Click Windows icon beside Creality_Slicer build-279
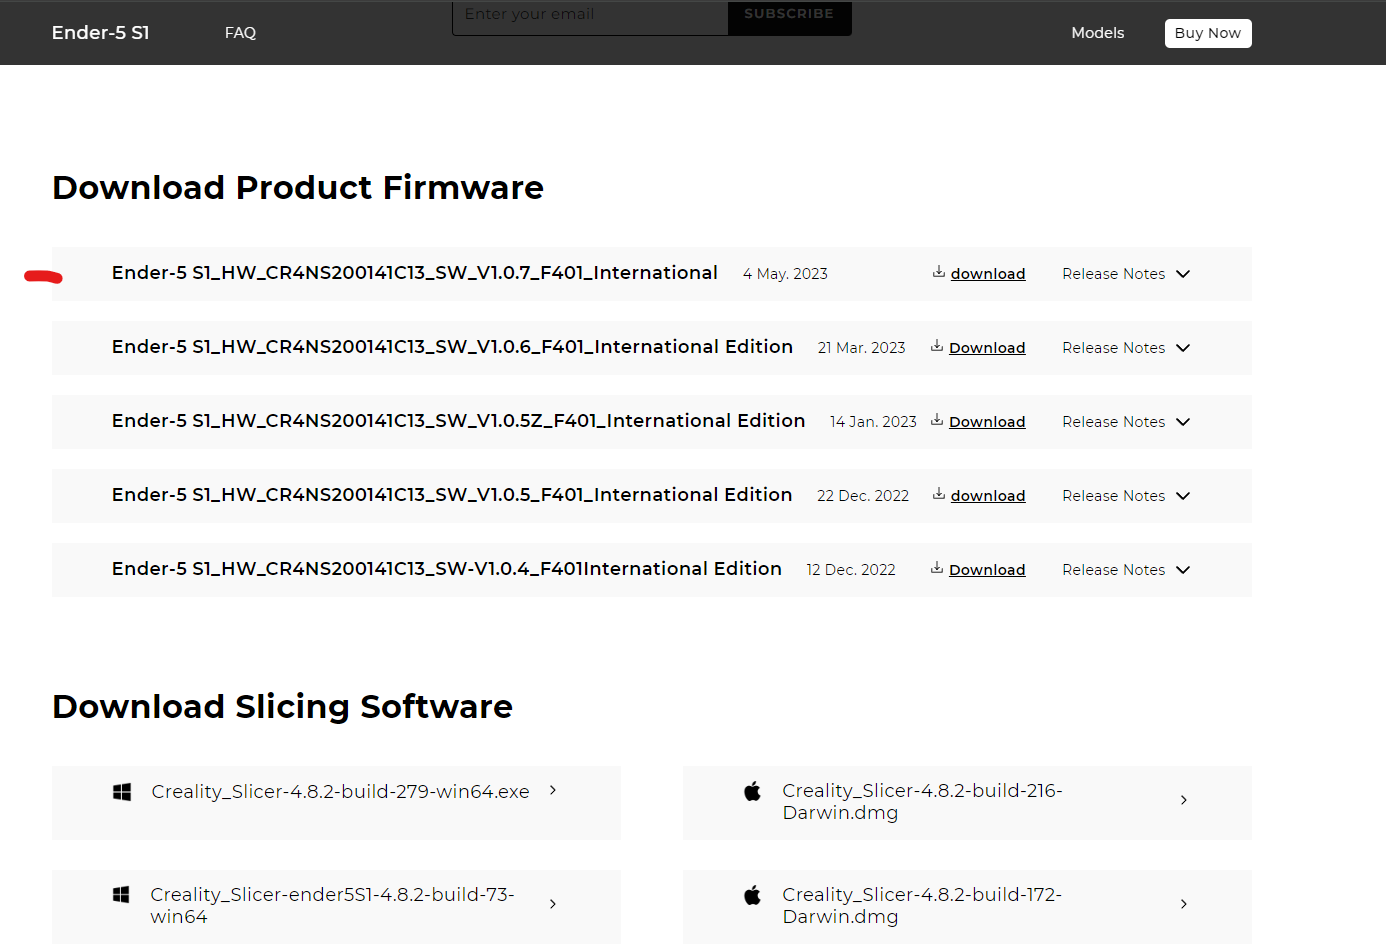This screenshot has width=1386, height=952. click(122, 792)
